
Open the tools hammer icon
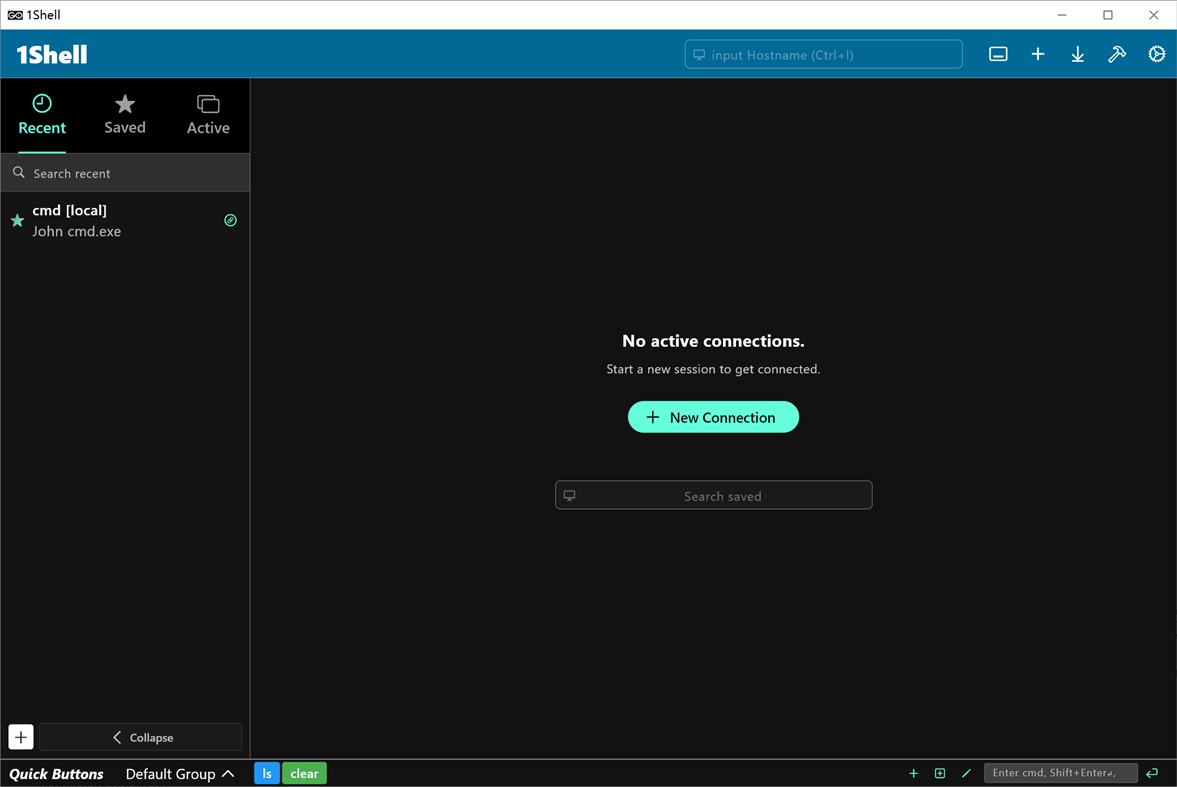pyautogui.click(x=1117, y=54)
